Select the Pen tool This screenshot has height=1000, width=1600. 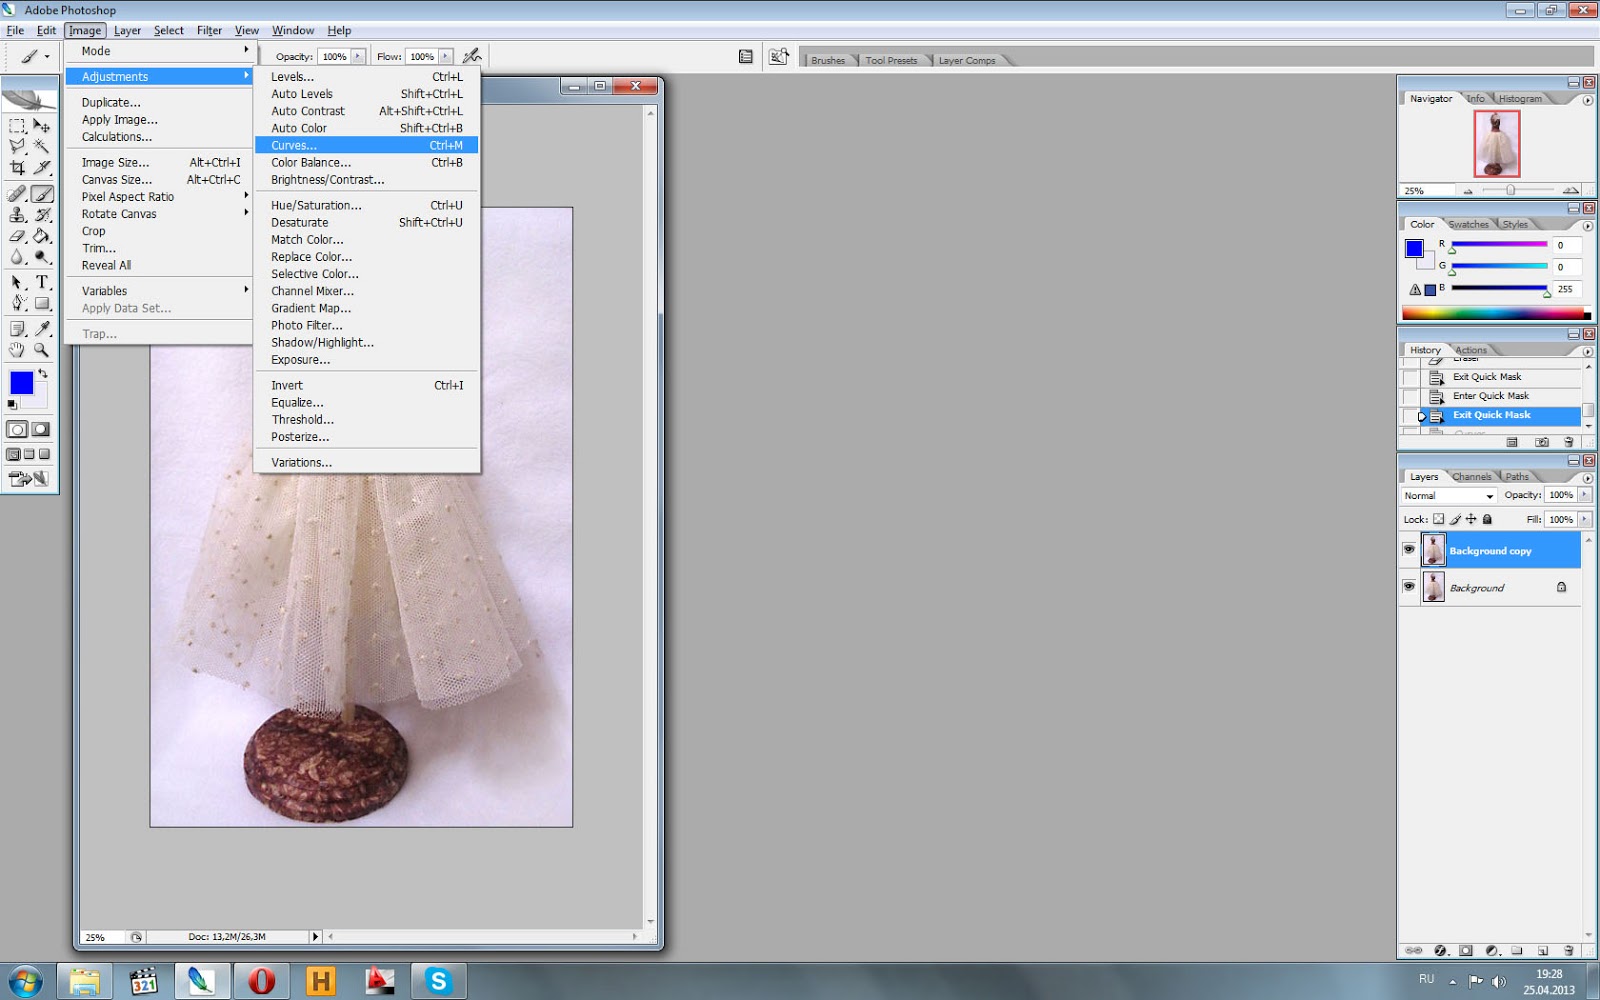click(x=17, y=304)
